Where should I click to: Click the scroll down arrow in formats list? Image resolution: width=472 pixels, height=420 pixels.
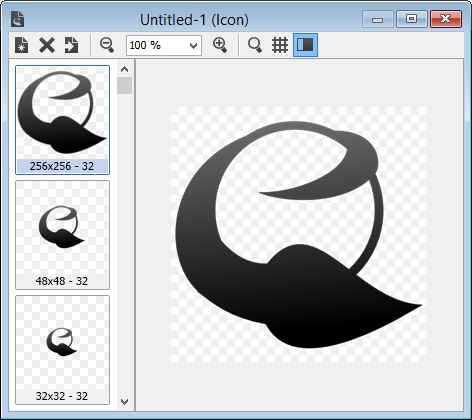coord(125,402)
